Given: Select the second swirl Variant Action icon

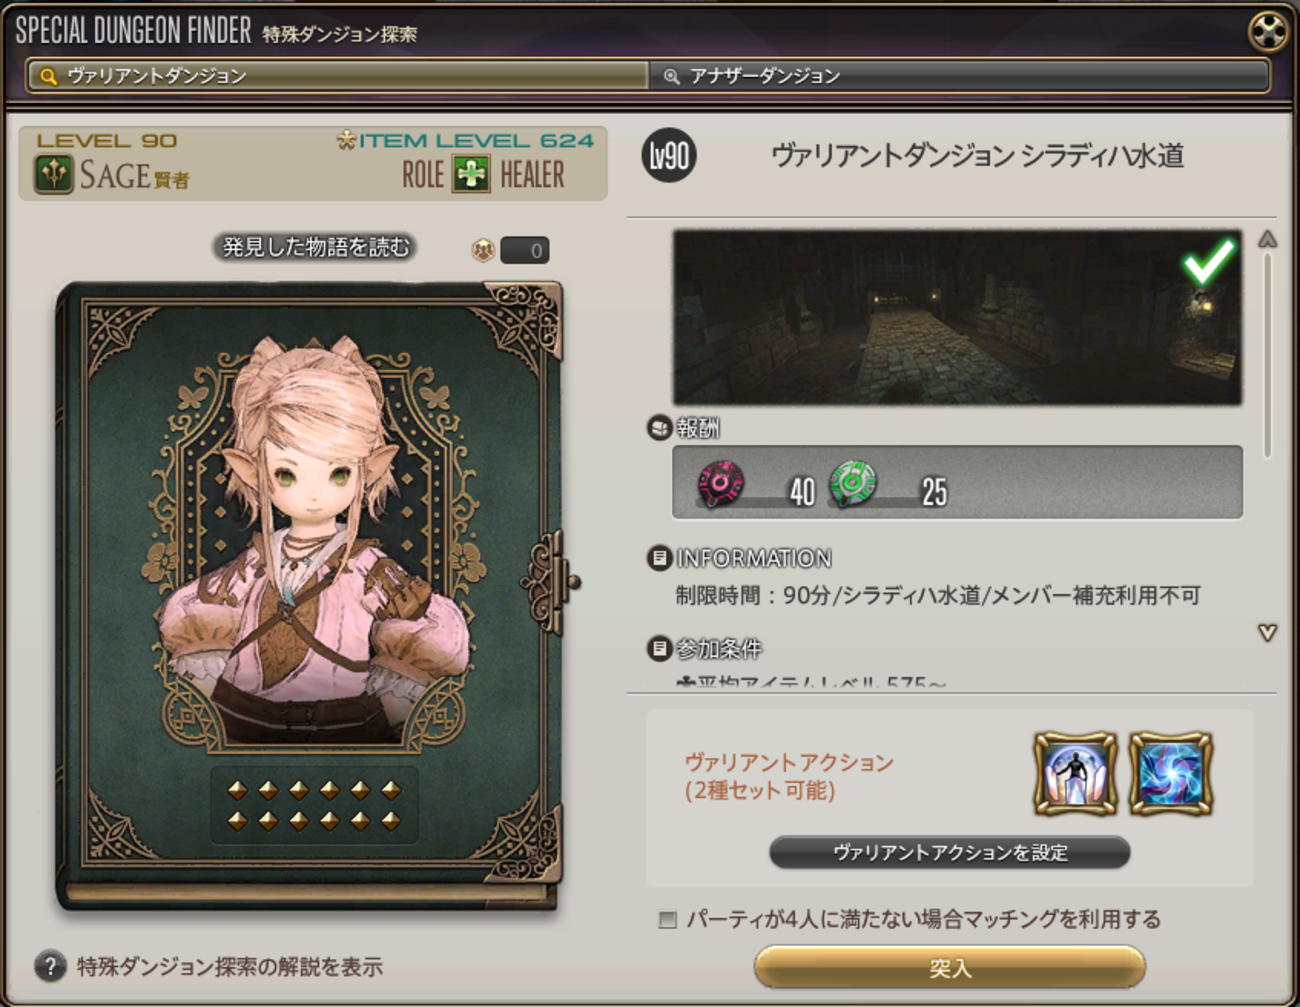Looking at the screenshot, I should pyautogui.click(x=1170, y=773).
